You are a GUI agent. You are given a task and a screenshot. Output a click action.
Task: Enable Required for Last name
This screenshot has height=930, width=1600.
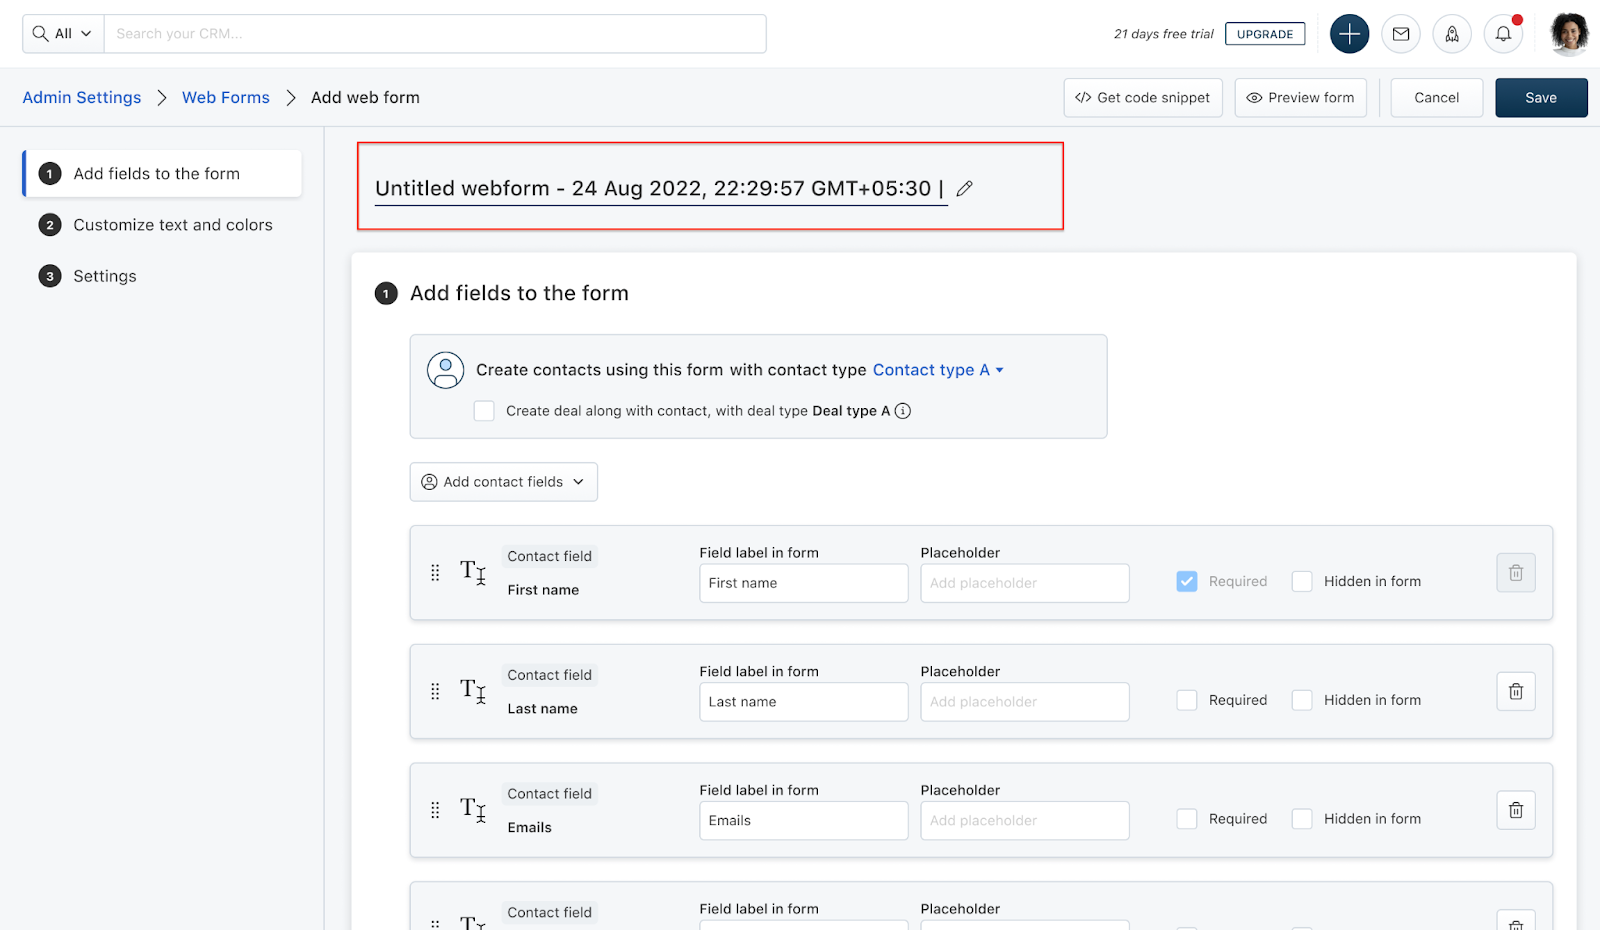(1187, 701)
